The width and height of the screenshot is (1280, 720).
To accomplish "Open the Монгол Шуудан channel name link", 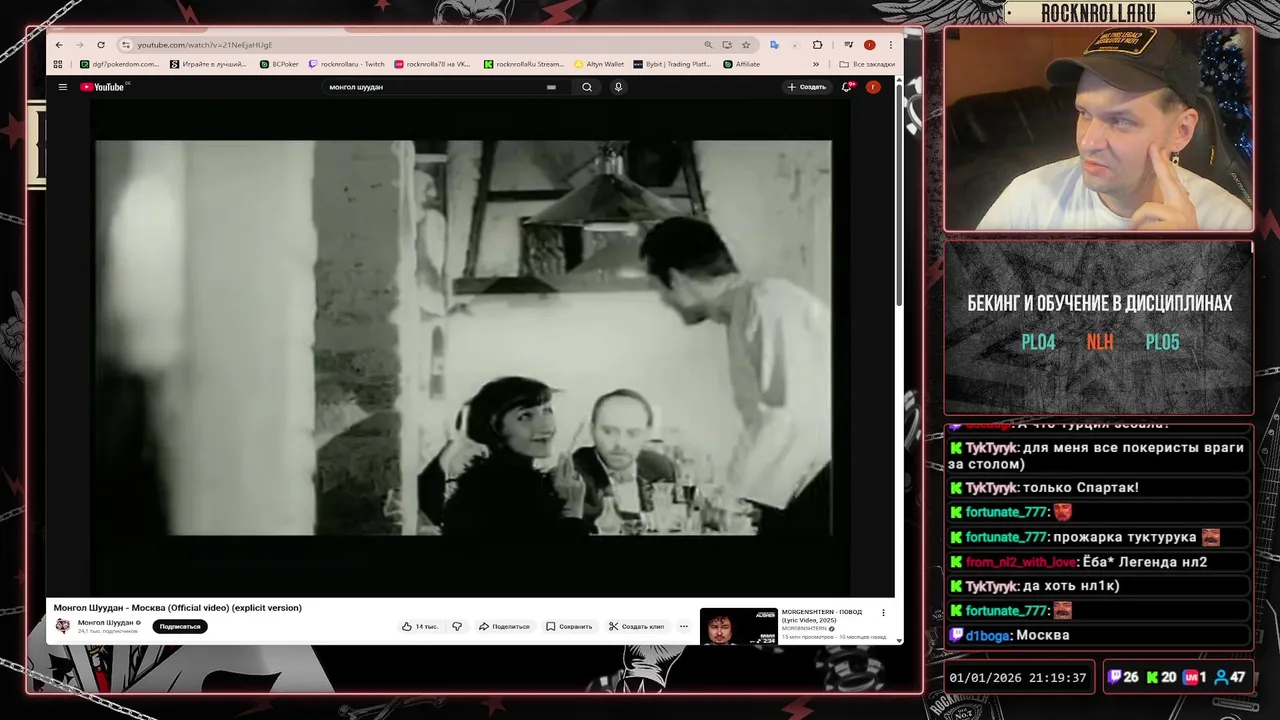I will (x=106, y=622).
